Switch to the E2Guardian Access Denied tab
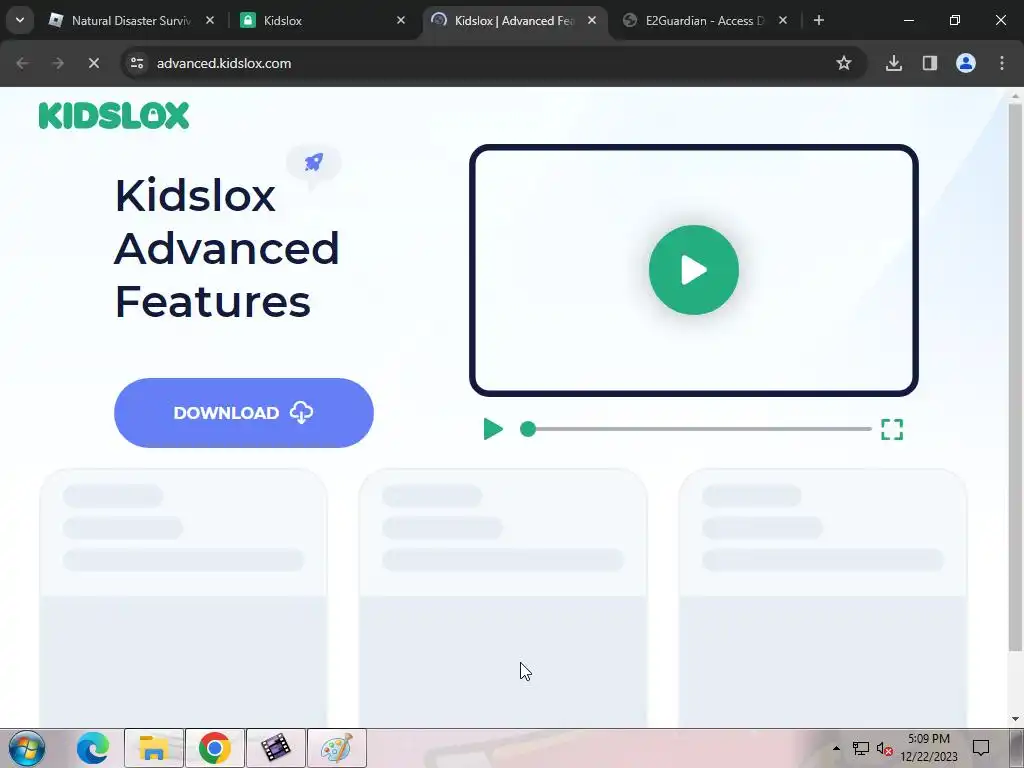The image size is (1024, 768). pyautogui.click(x=704, y=21)
